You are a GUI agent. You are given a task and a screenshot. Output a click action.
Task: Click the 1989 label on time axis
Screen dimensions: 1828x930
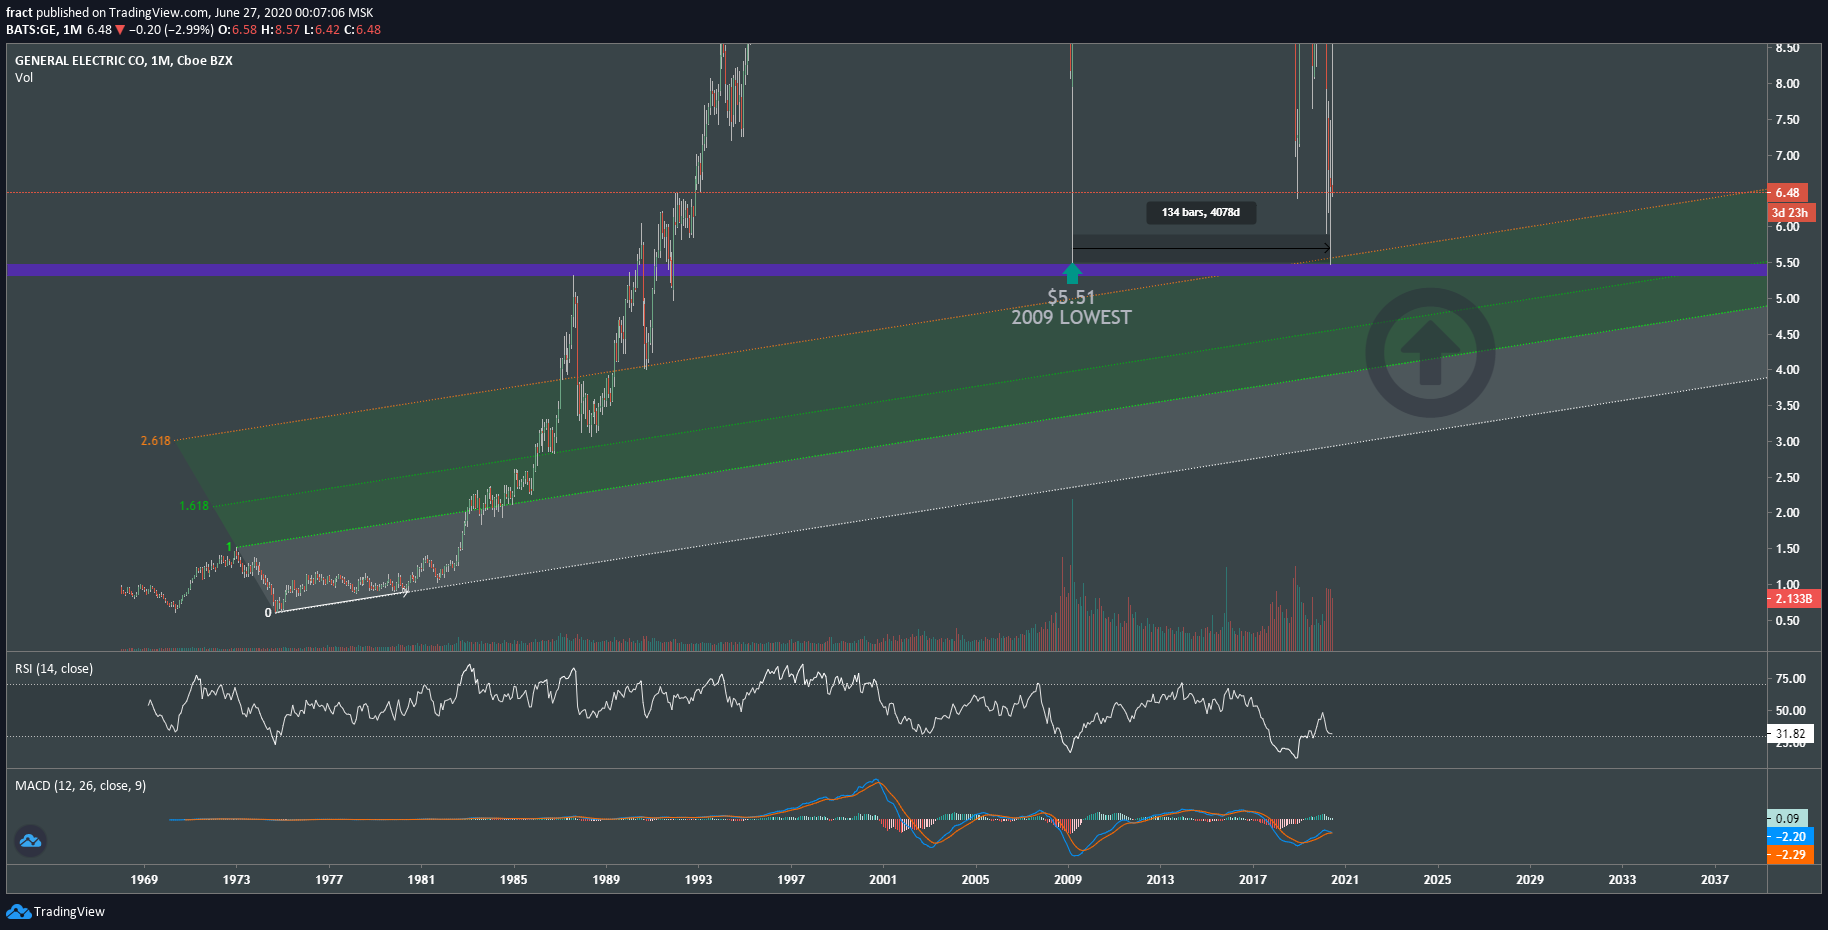click(606, 880)
